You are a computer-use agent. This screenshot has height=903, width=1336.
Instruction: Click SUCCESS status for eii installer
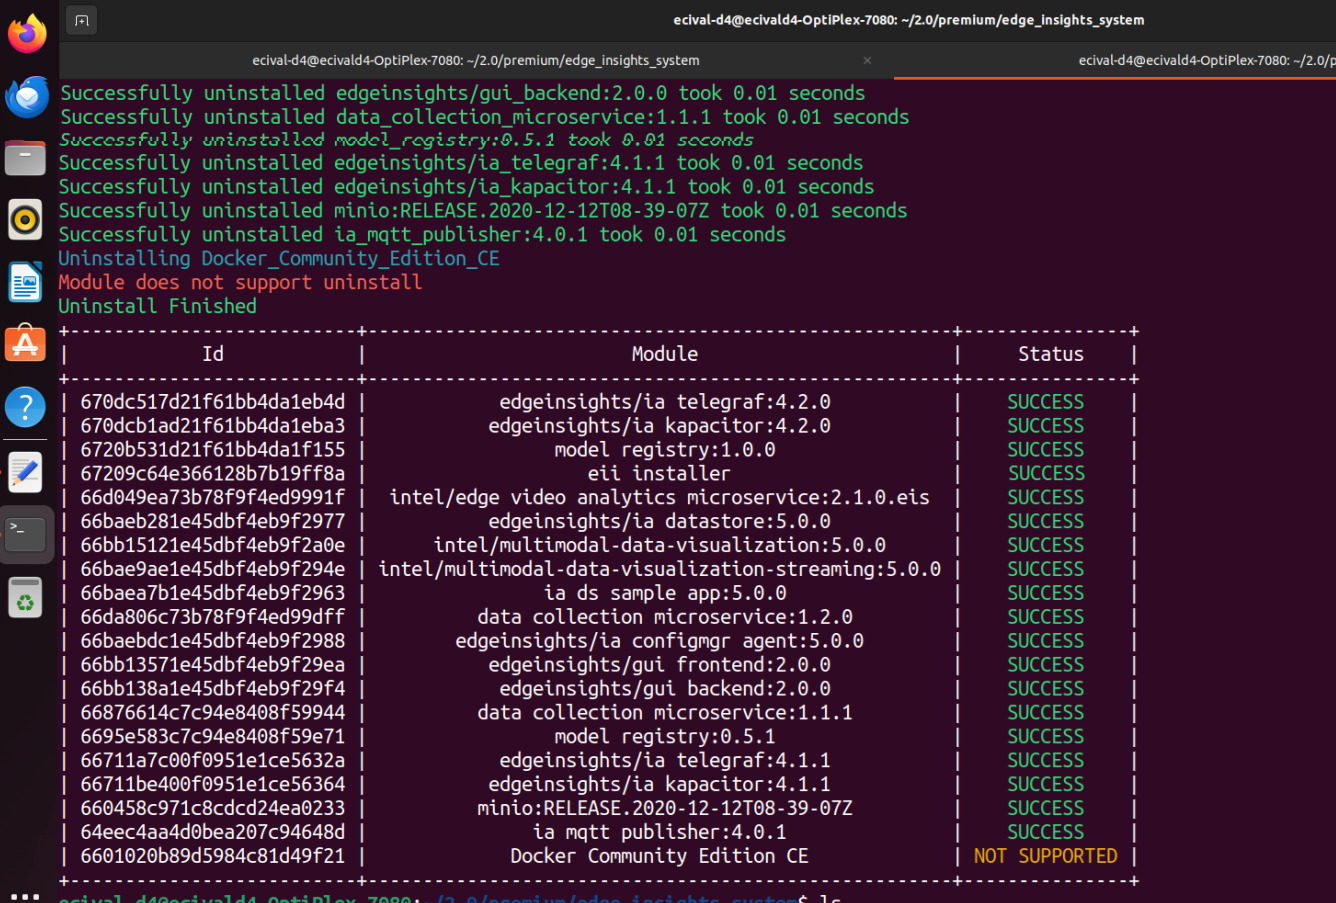pyautogui.click(x=1045, y=474)
